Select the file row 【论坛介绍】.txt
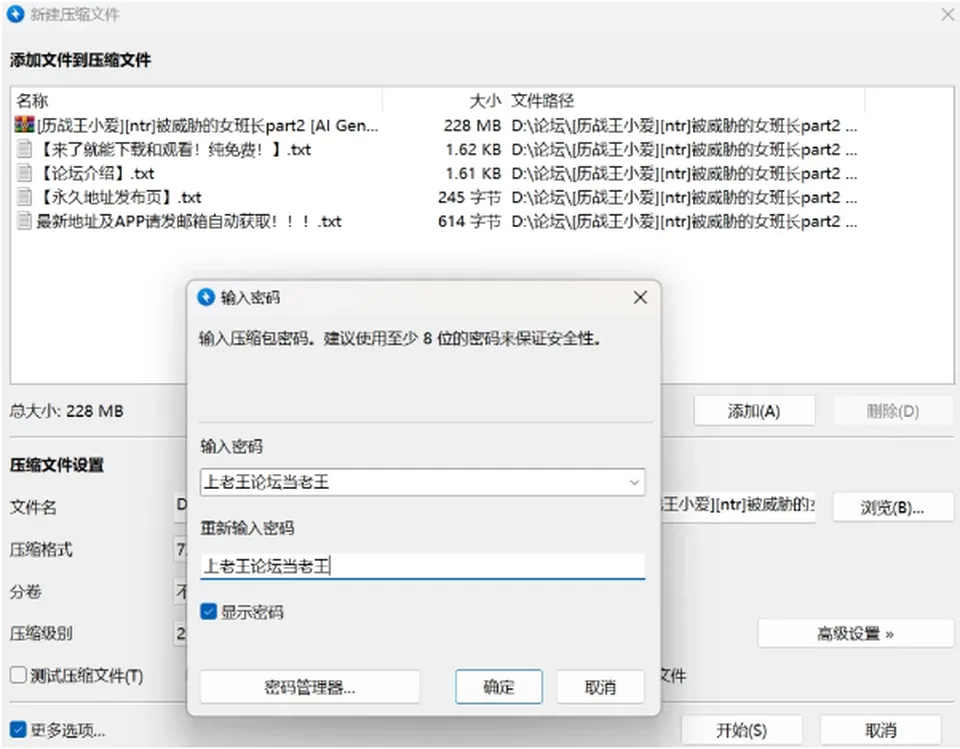The height and width of the screenshot is (749, 960). coord(436,173)
